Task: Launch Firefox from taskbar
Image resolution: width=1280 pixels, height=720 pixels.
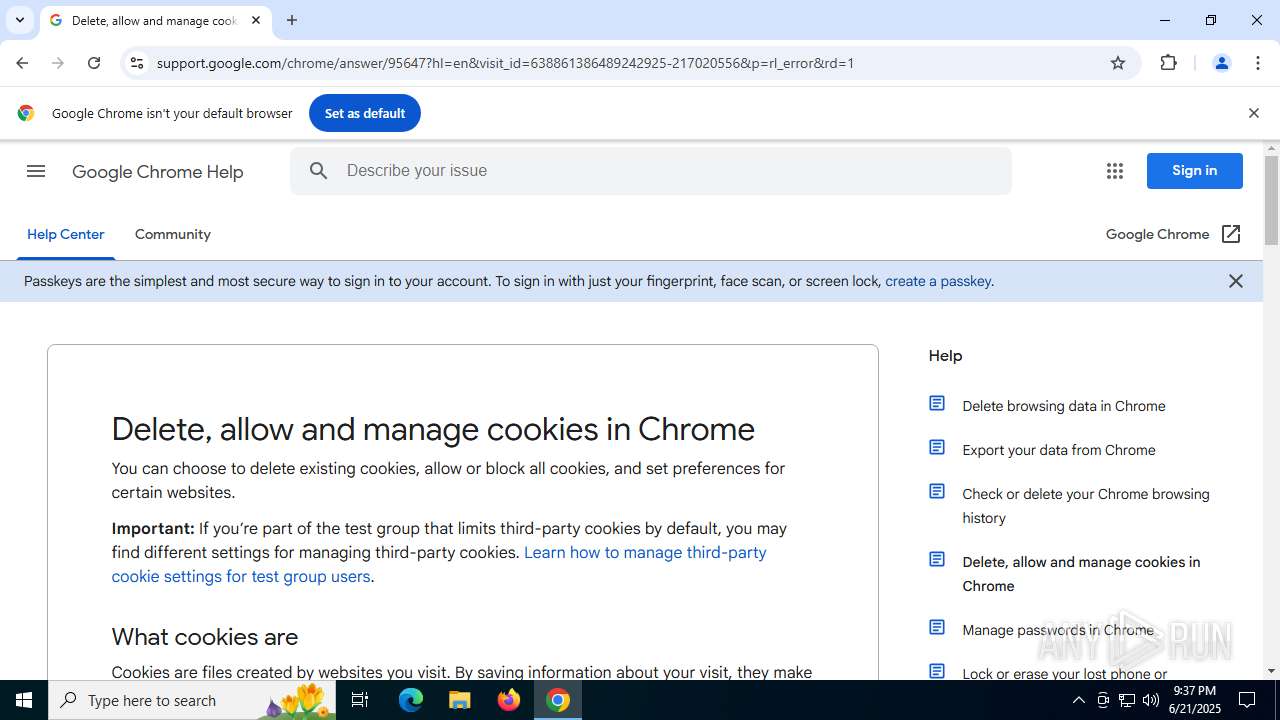Action: pos(509,700)
